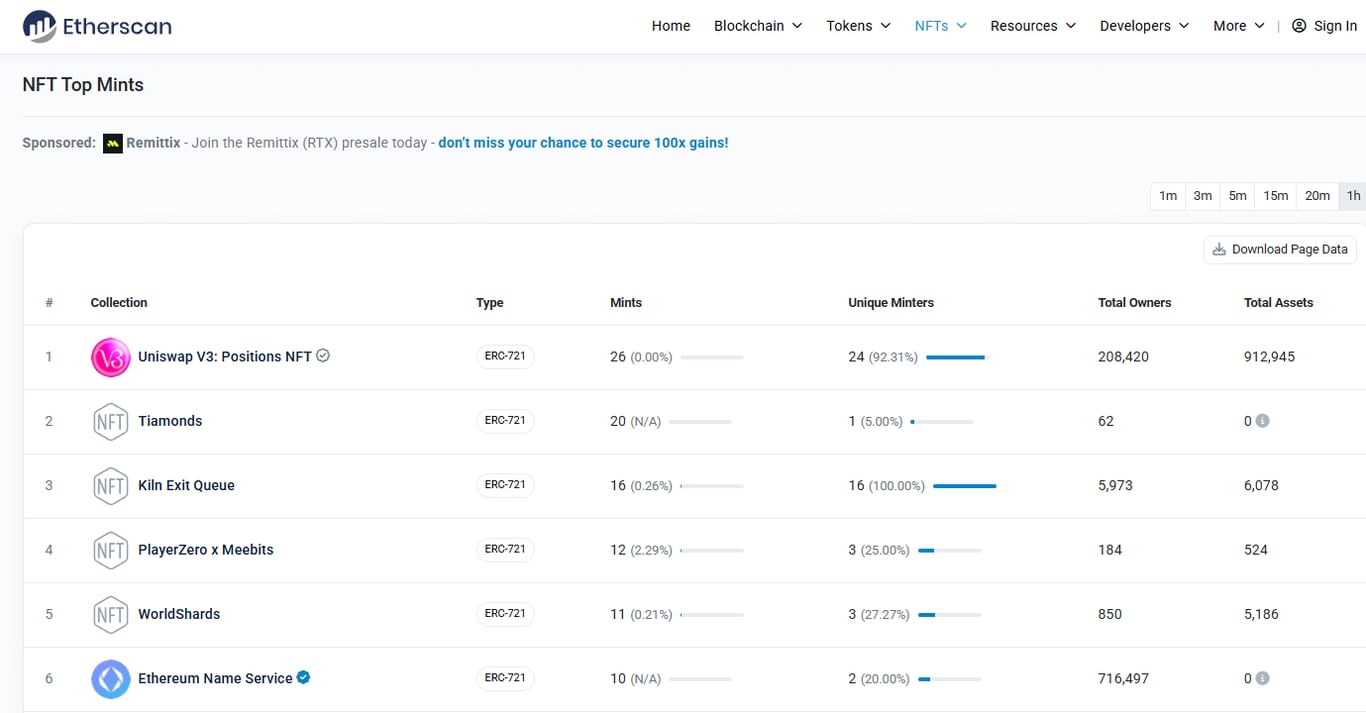Click the Unique Minters column header
1366x713 pixels.
891,303
